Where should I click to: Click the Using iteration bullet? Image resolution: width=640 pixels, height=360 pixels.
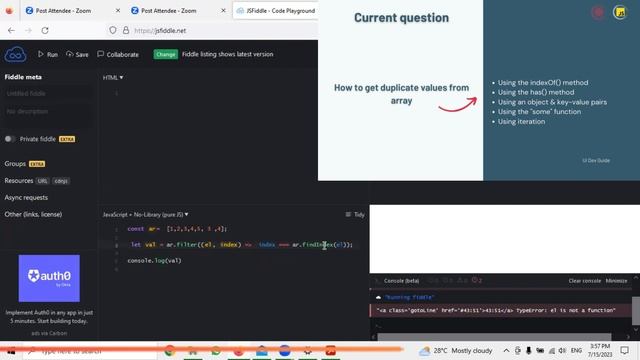(521, 121)
